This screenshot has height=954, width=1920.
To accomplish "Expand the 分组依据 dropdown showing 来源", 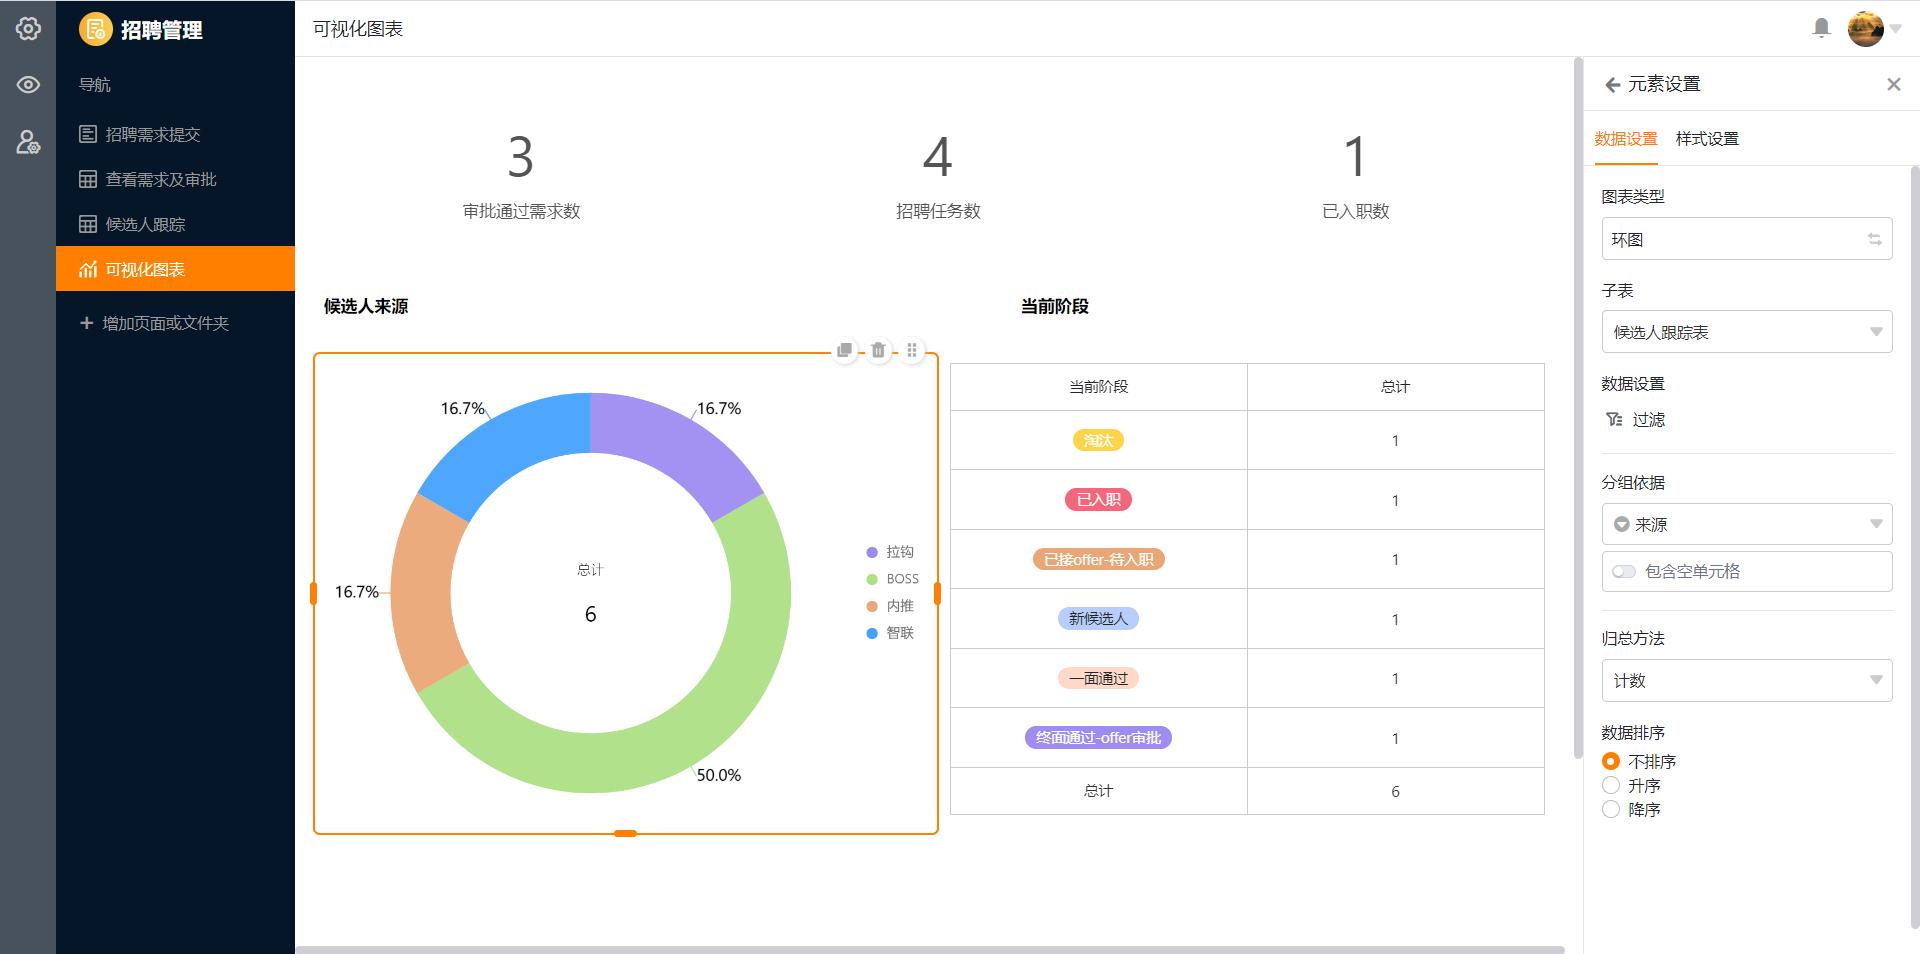I will coord(1746,523).
